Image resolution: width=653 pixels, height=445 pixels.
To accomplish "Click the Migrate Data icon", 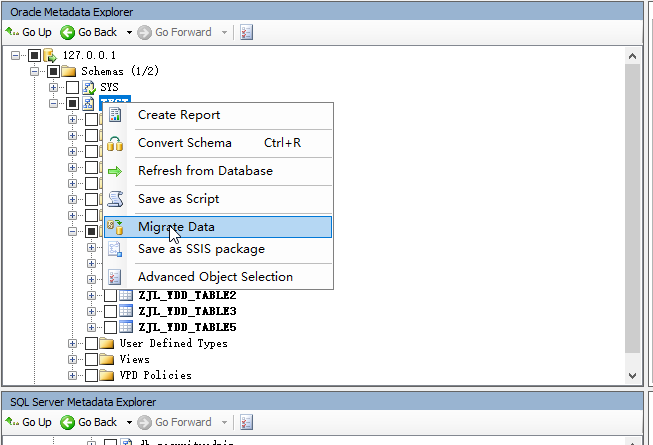I will click(x=115, y=227).
